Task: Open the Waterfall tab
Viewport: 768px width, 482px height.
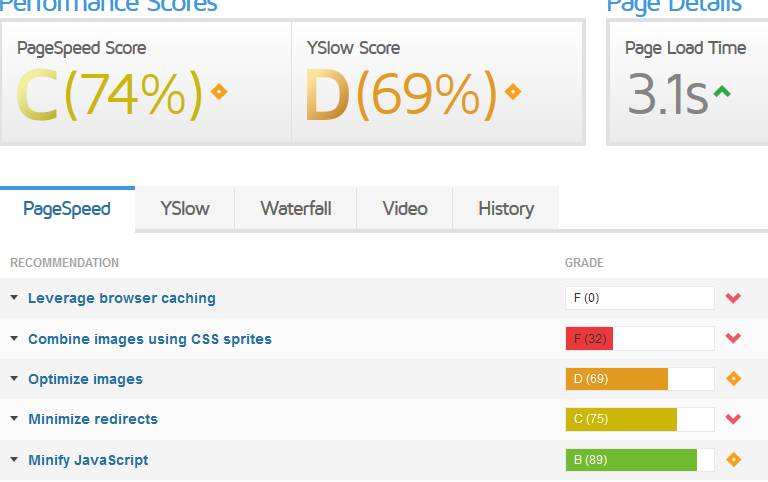Action: point(295,209)
